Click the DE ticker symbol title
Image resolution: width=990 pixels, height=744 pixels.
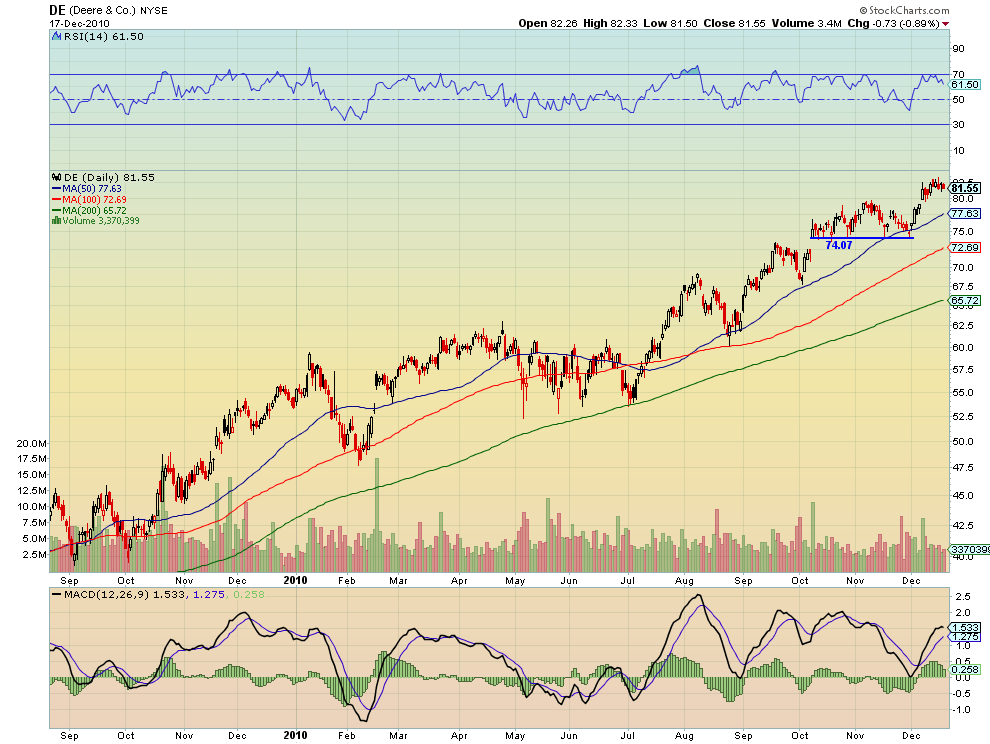pos(57,10)
